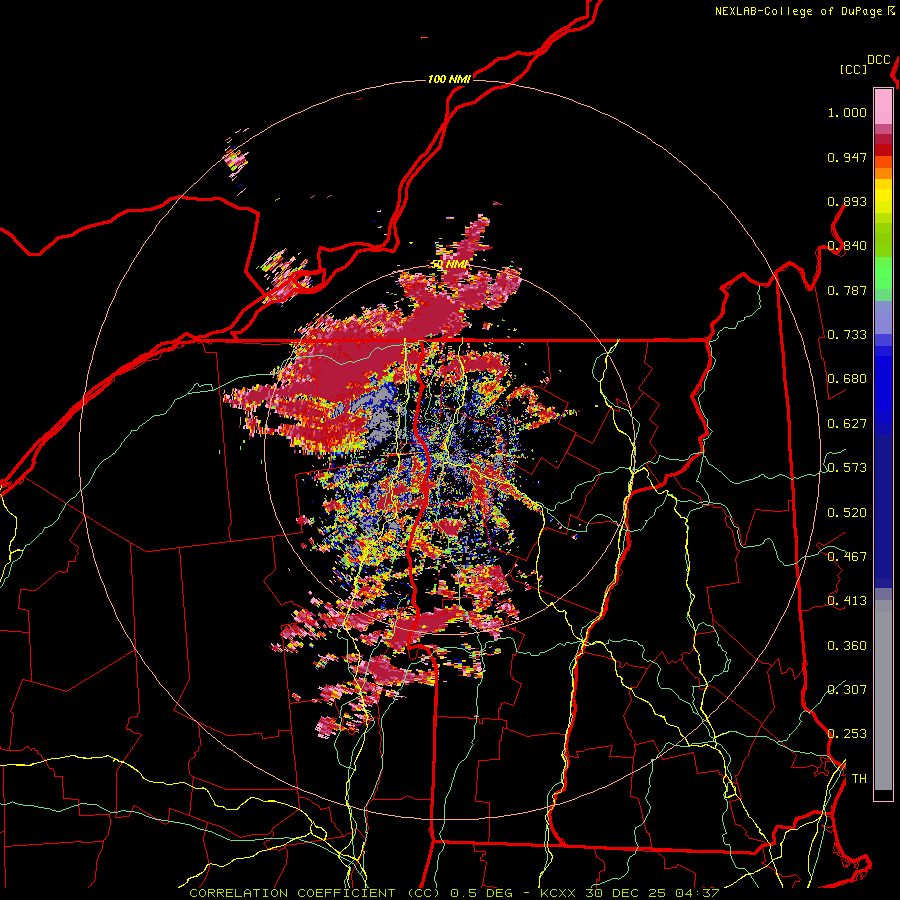Select the 0.307 legend value
Image resolution: width=900 pixels, height=900 pixels.
point(847,690)
